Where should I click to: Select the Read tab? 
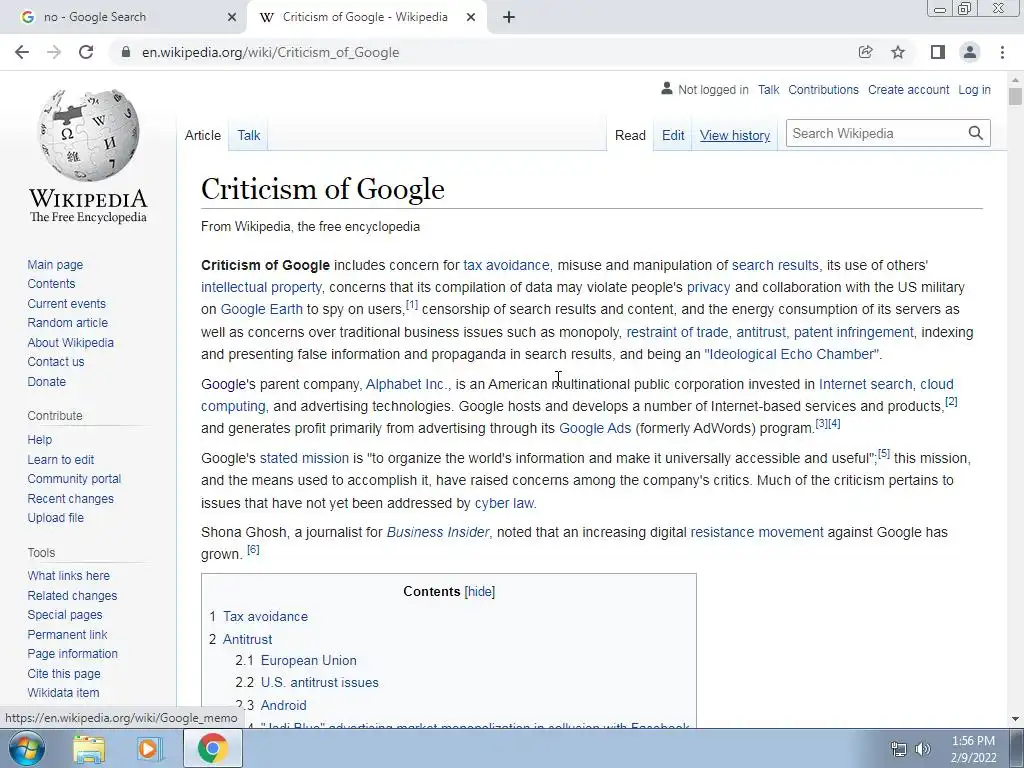630,136
